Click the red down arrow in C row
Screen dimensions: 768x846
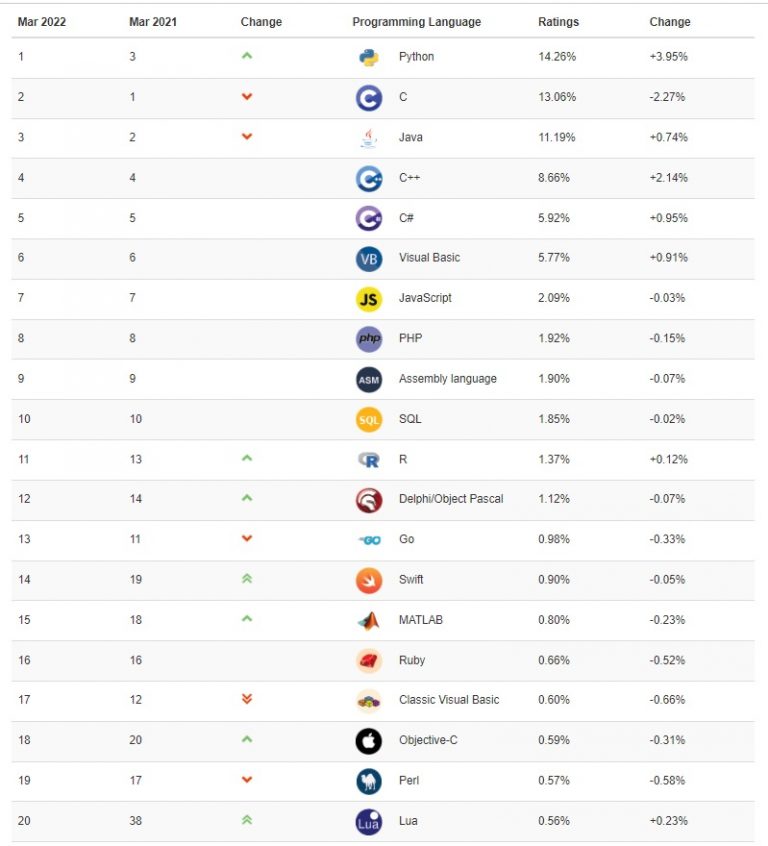click(x=247, y=97)
